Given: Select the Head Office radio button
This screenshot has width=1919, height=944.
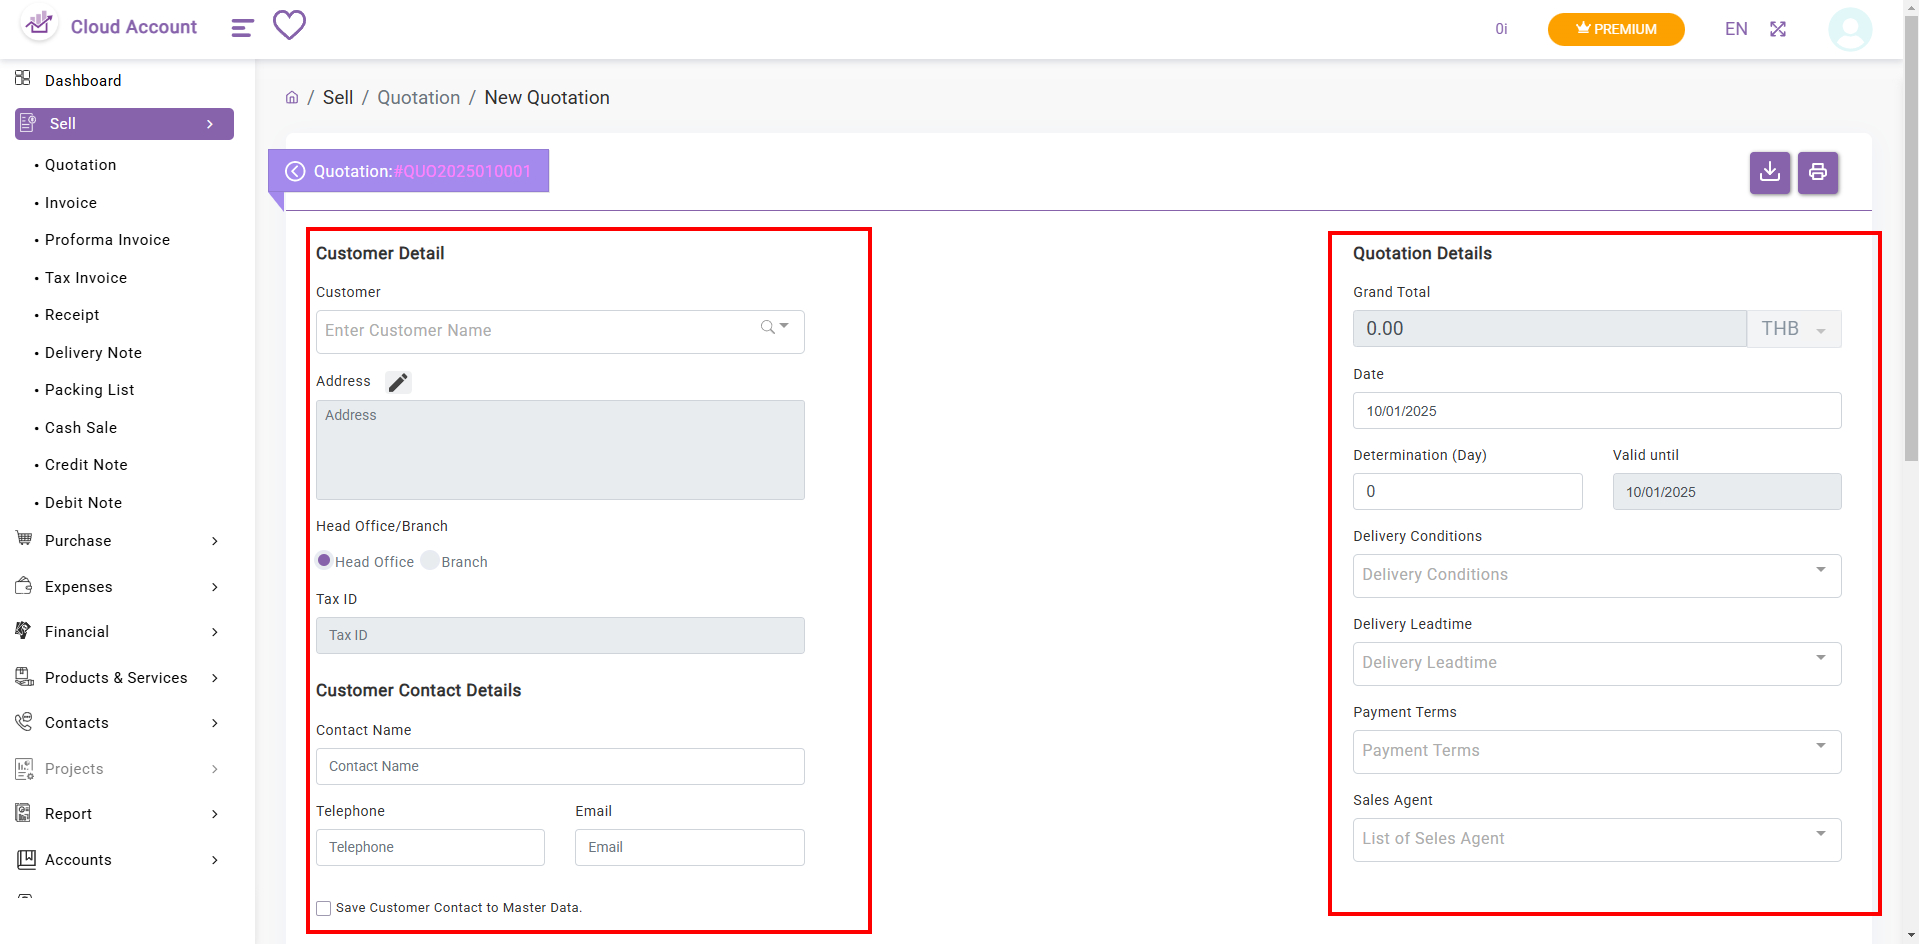Looking at the screenshot, I should [x=324, y=560].
